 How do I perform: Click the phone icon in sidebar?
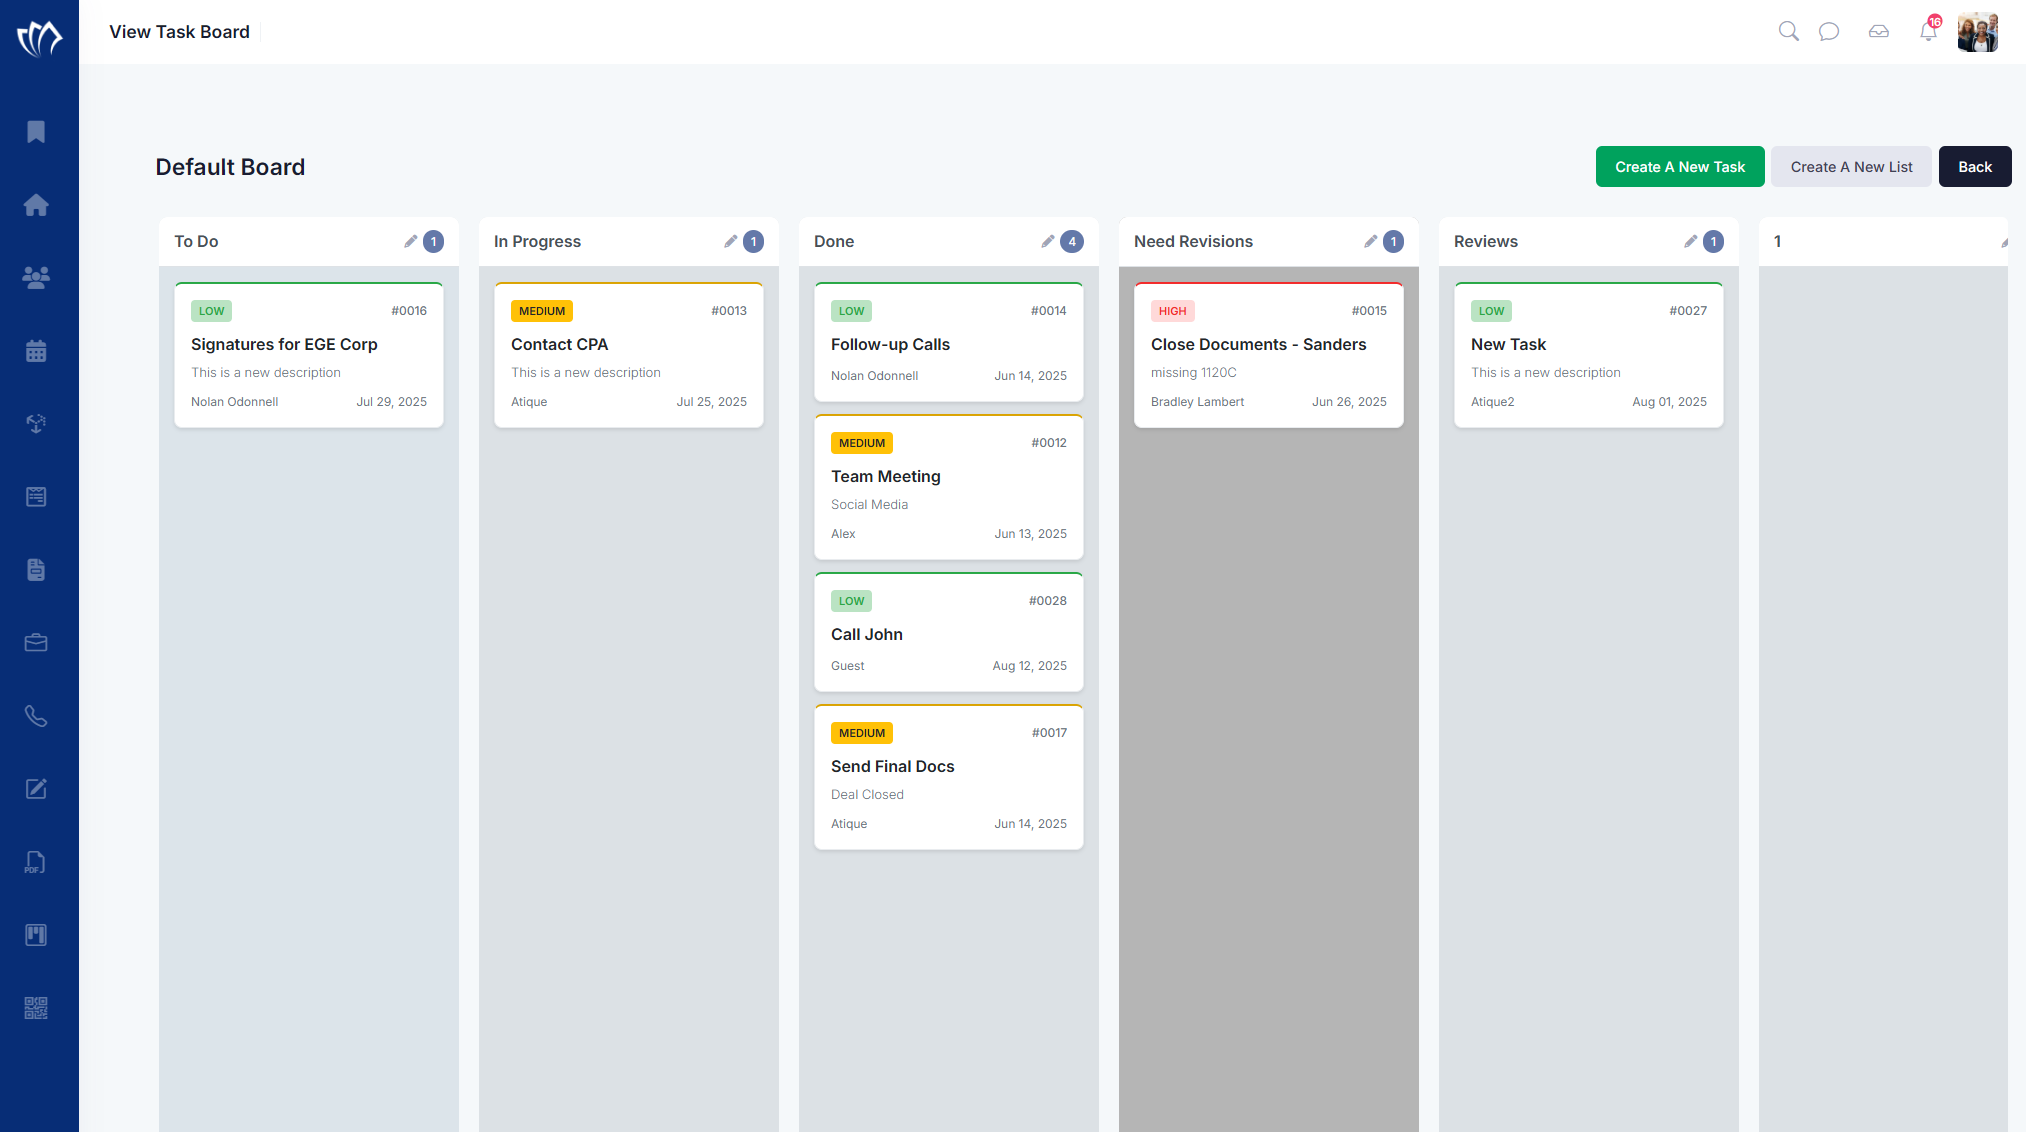tap(36, 716)
